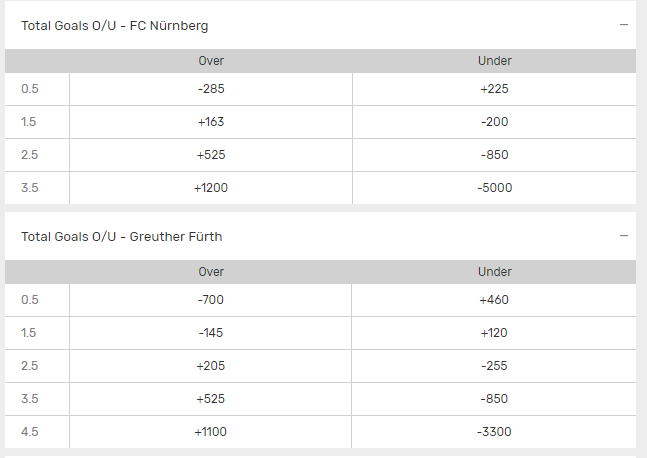Pick Nürnberg under 1.5 goals at -200

(494, 122)
